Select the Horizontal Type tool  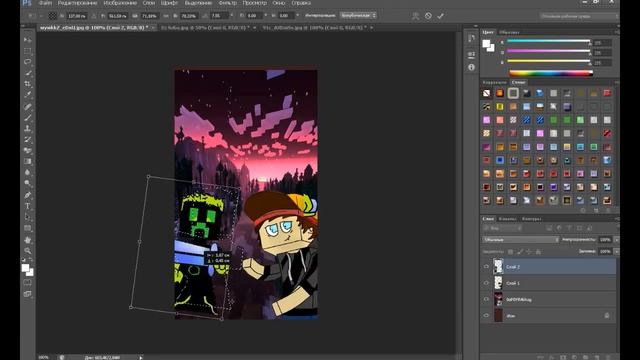(27, 206)
